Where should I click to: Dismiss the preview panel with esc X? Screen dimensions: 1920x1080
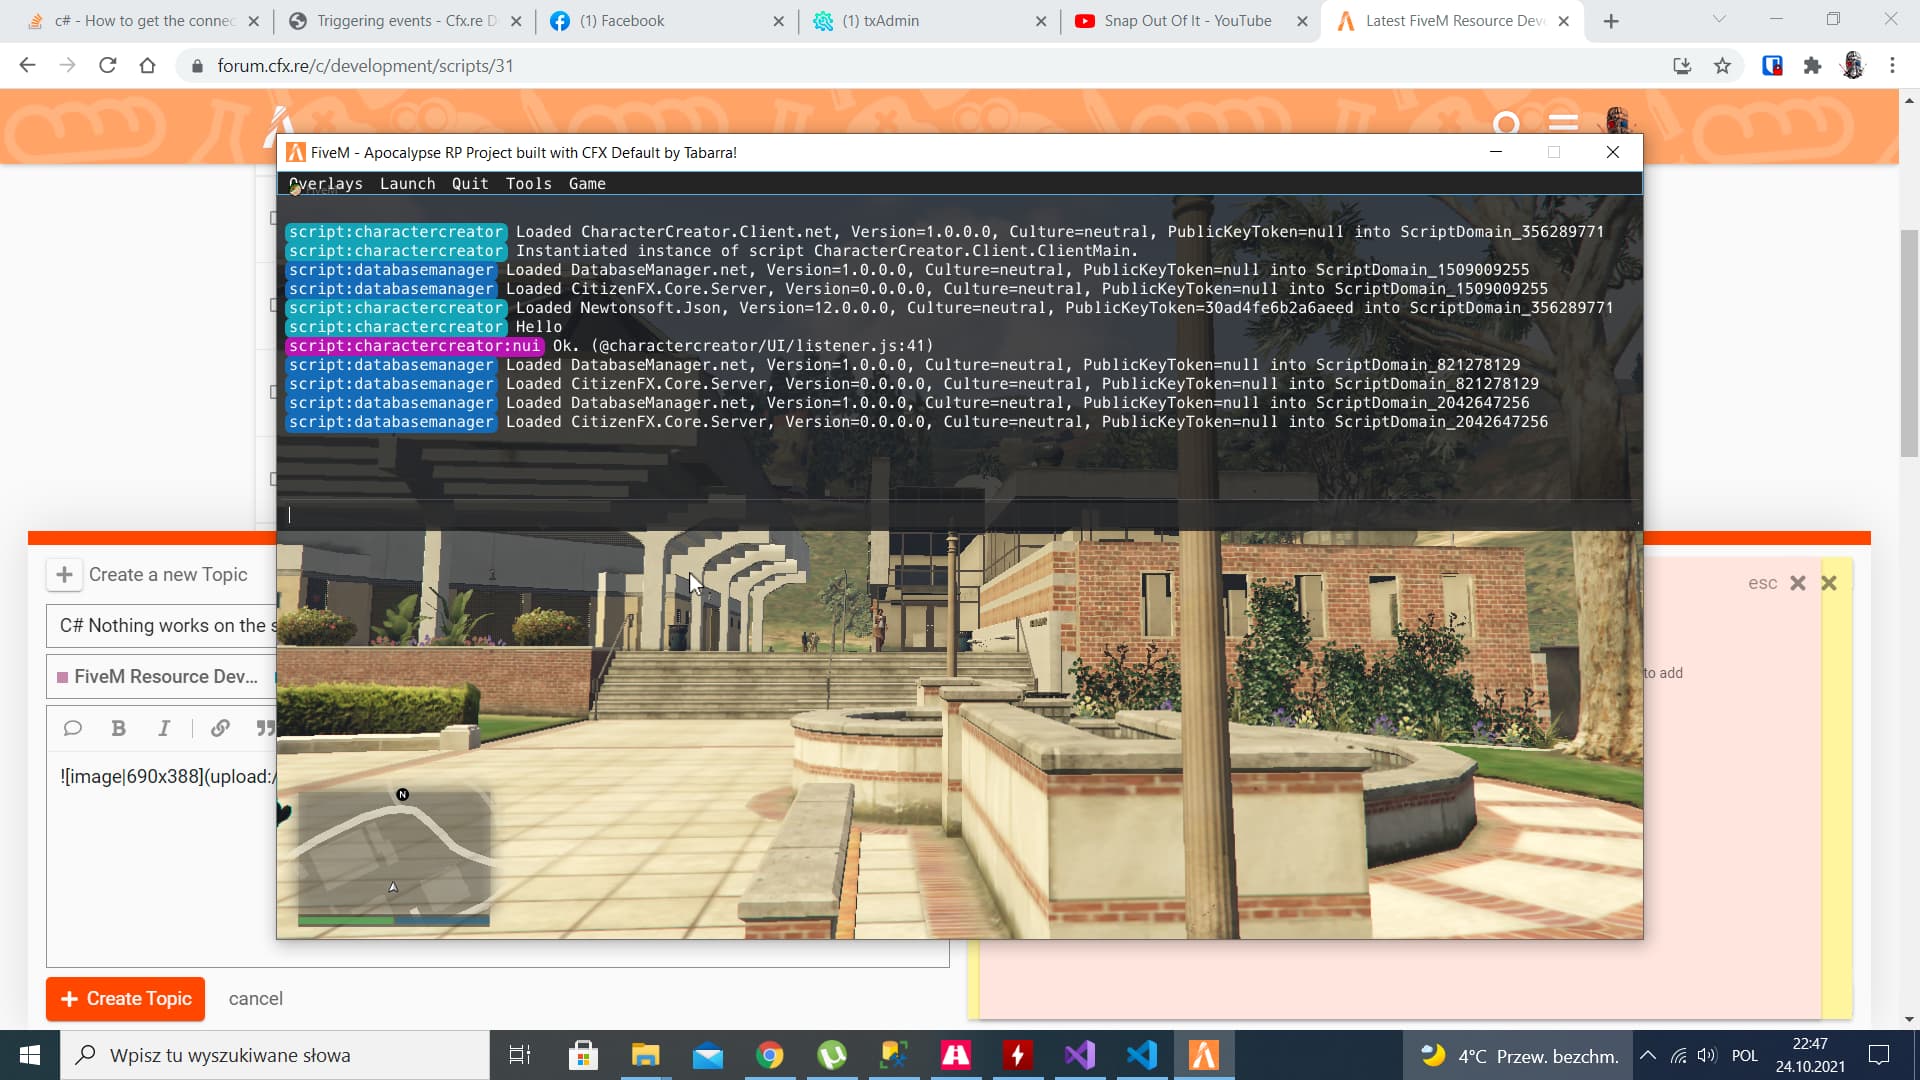(x=1797, y=583)
